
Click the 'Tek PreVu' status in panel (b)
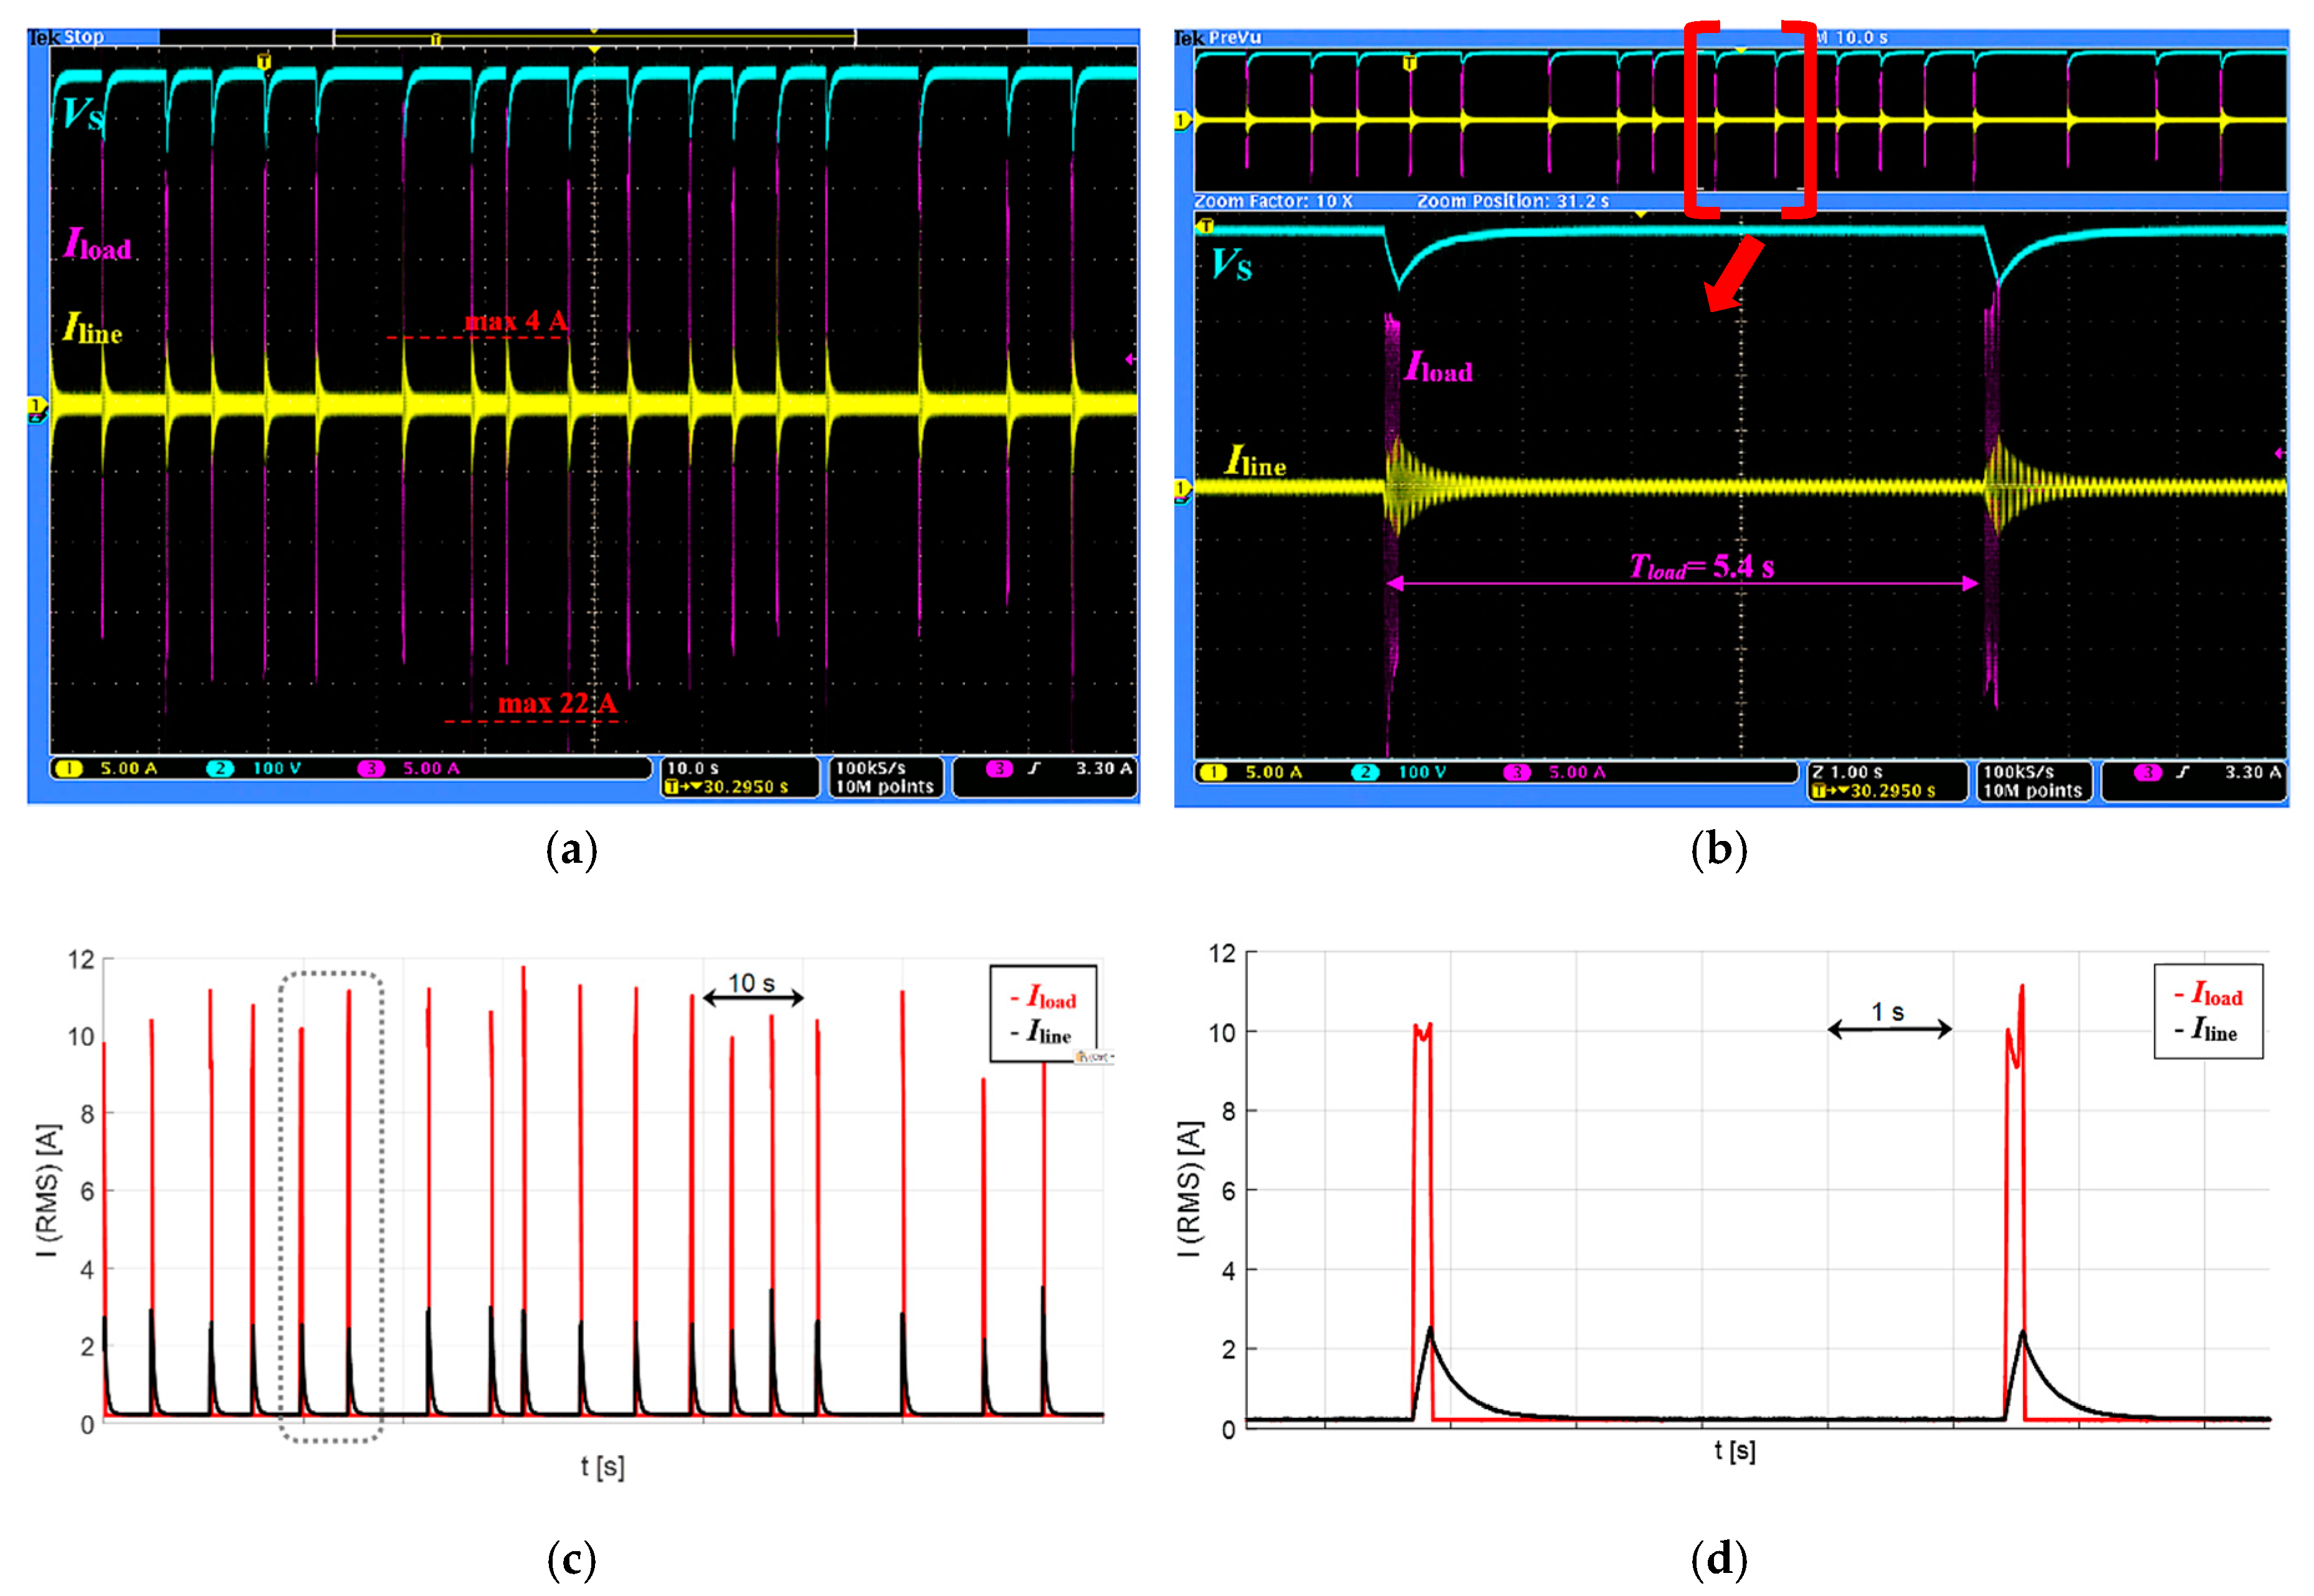point(1218,38)
